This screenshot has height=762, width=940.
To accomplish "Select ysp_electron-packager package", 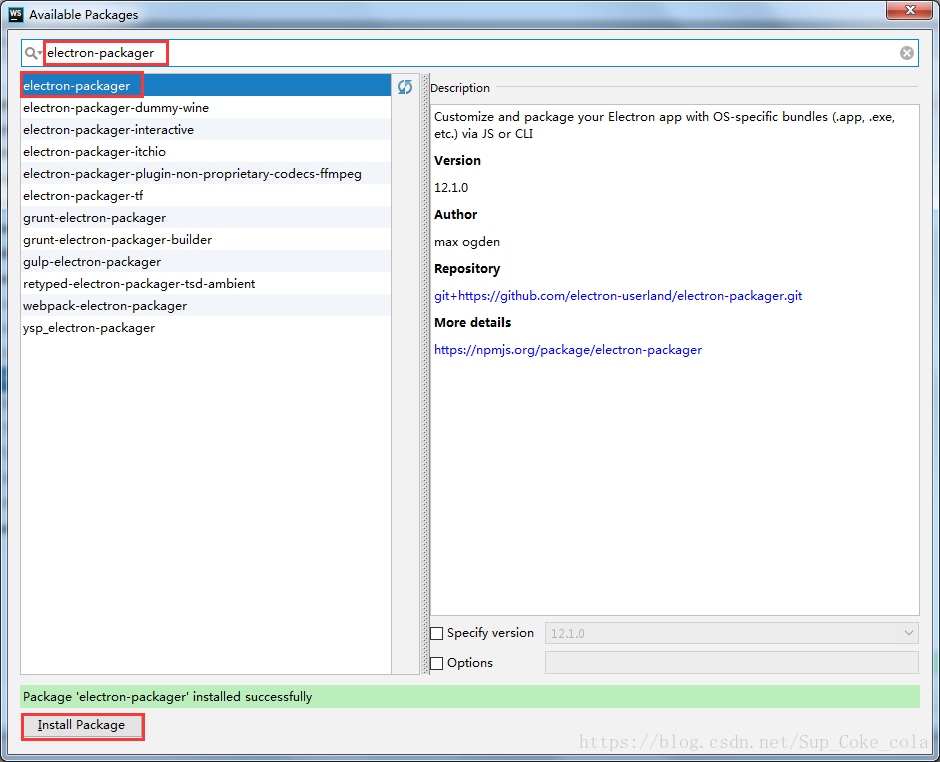I will (206, 327).
